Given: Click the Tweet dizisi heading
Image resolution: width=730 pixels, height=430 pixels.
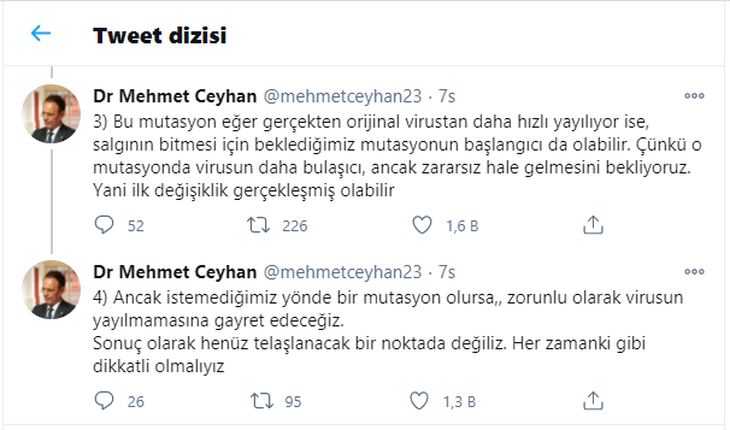Looking at the screenshot, I should 160,36.
